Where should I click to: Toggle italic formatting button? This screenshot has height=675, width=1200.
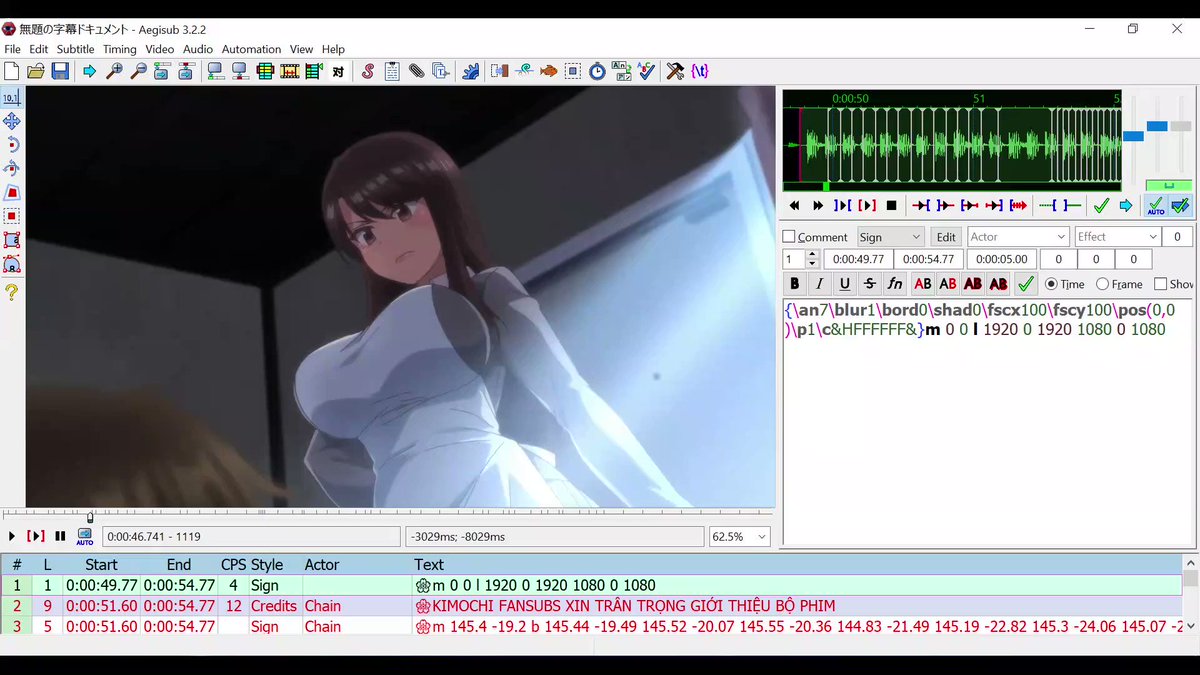point(820,284)
